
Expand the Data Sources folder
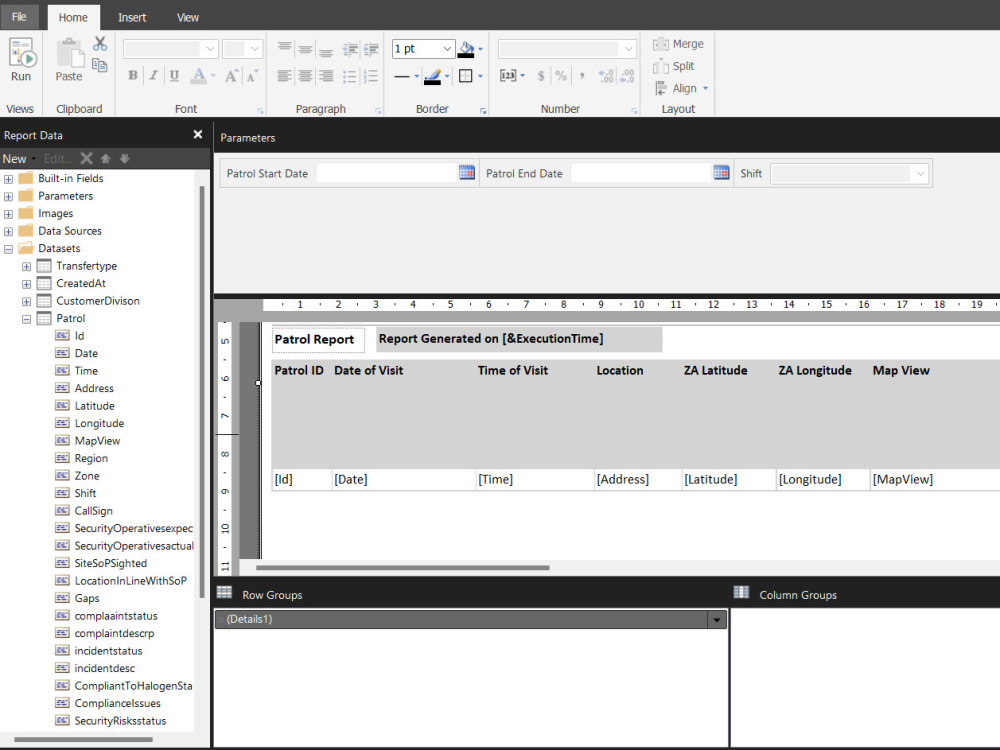[x=8, y=230]
